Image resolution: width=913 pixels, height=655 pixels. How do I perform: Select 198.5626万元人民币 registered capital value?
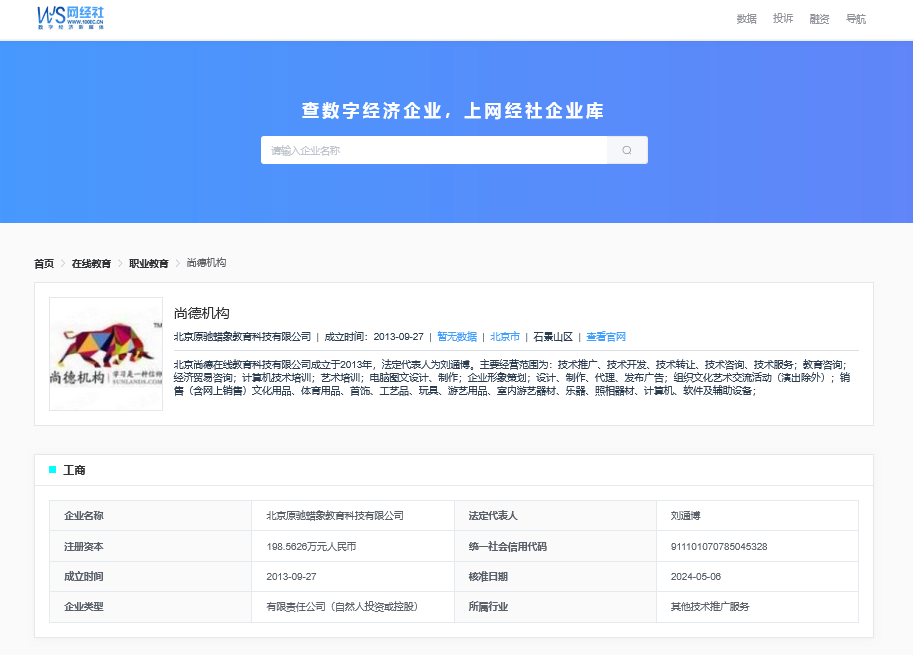pyautogui.click(x=353, y=546)
